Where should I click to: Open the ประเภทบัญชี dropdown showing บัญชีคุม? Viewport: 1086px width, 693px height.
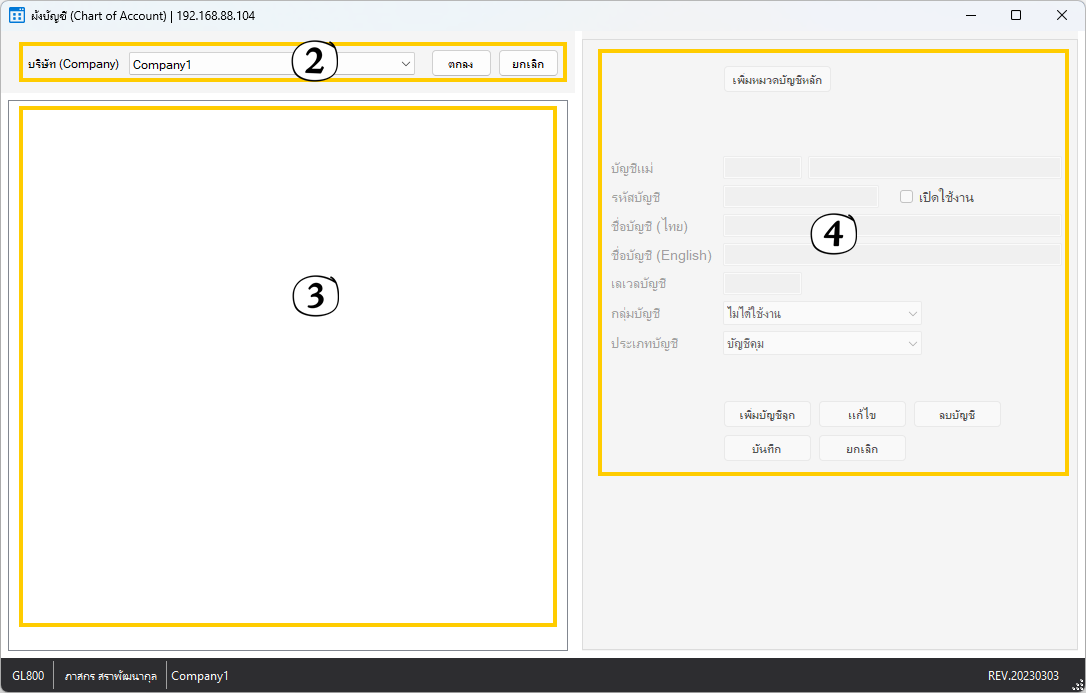coord(821,344)
